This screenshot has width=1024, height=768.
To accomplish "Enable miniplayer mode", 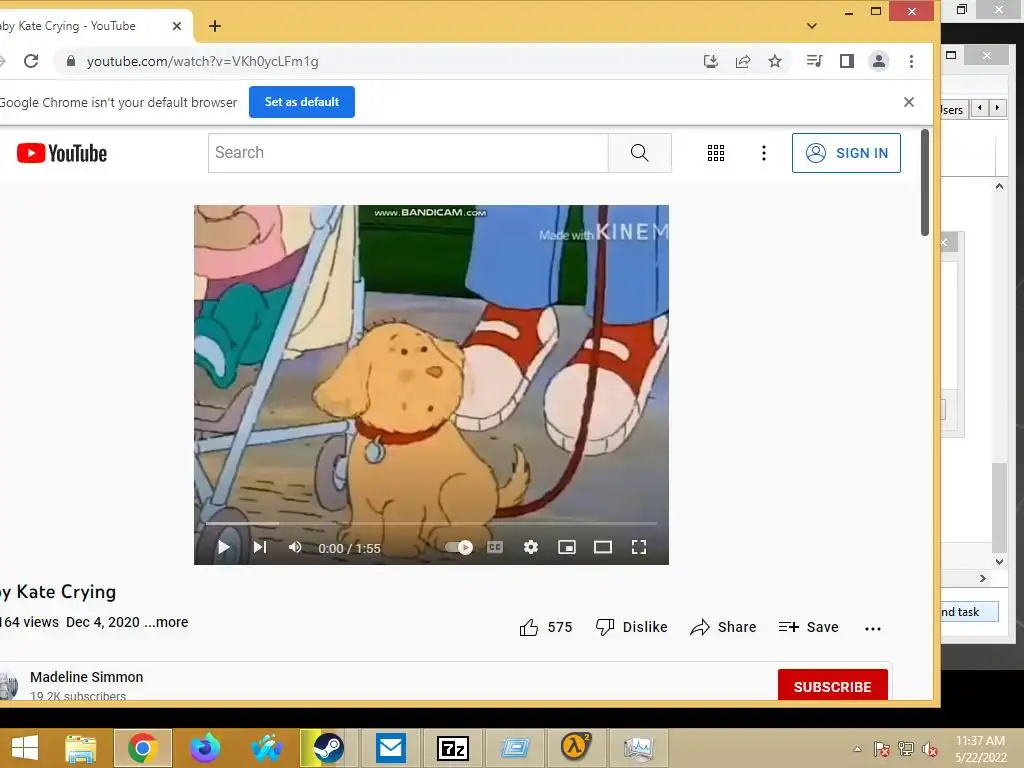I will click(567, 547).
